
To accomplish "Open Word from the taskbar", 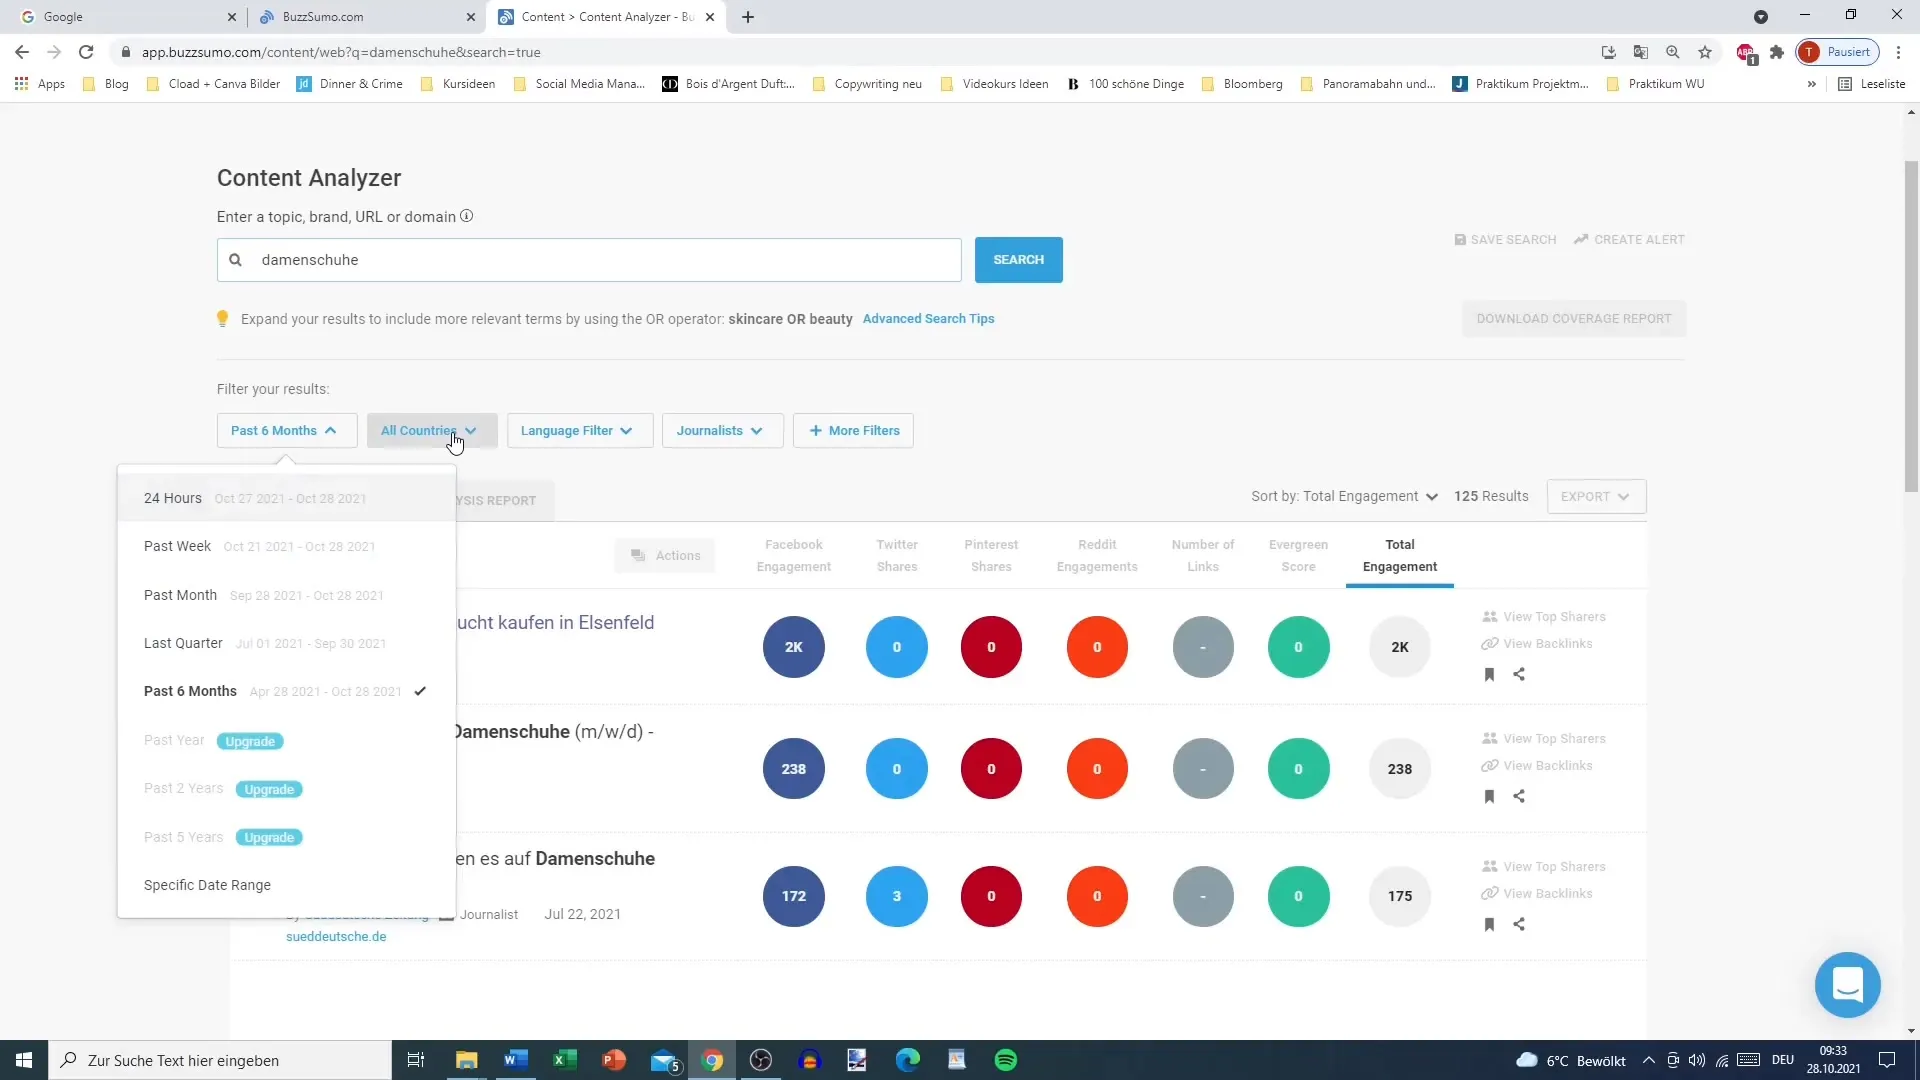I will pos(516,1060).
